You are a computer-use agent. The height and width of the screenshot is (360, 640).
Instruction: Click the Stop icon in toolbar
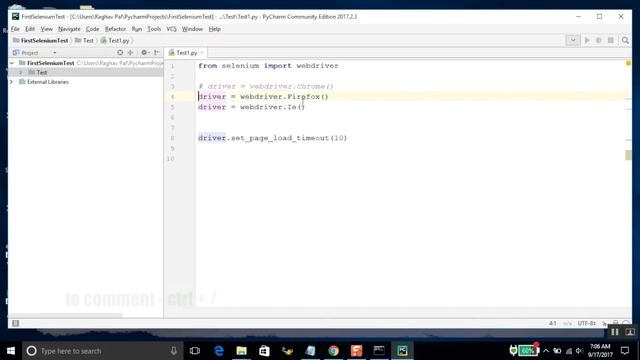point(611,40)
